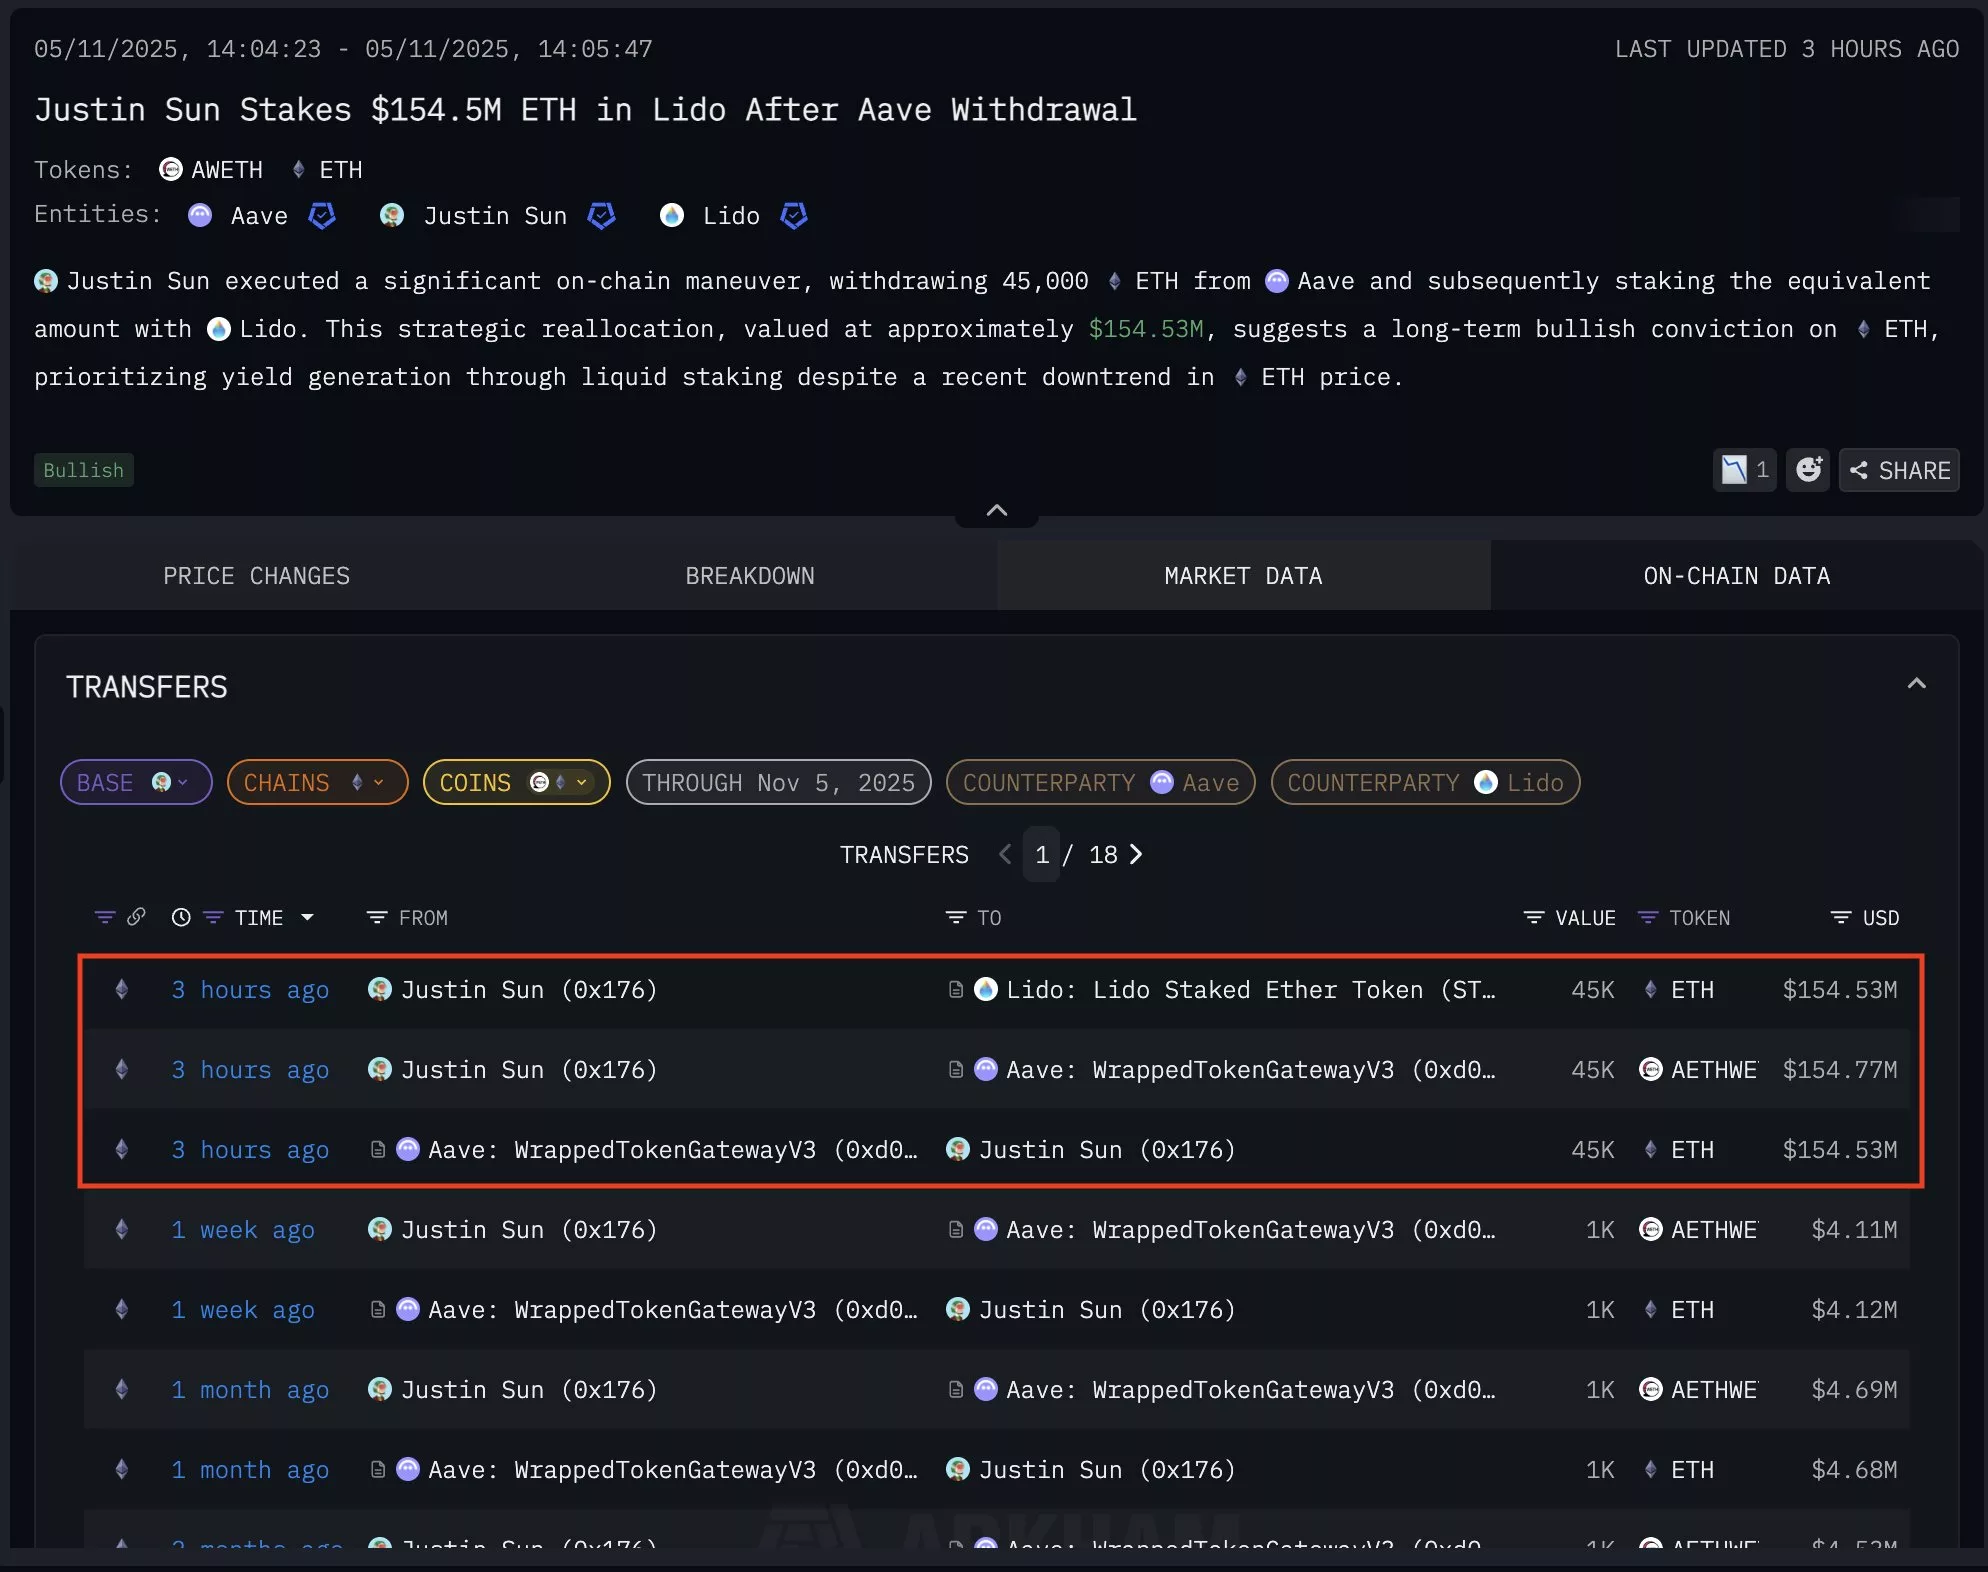
Task: Click the Aave entity logo
Action: [x=198, y=216]
